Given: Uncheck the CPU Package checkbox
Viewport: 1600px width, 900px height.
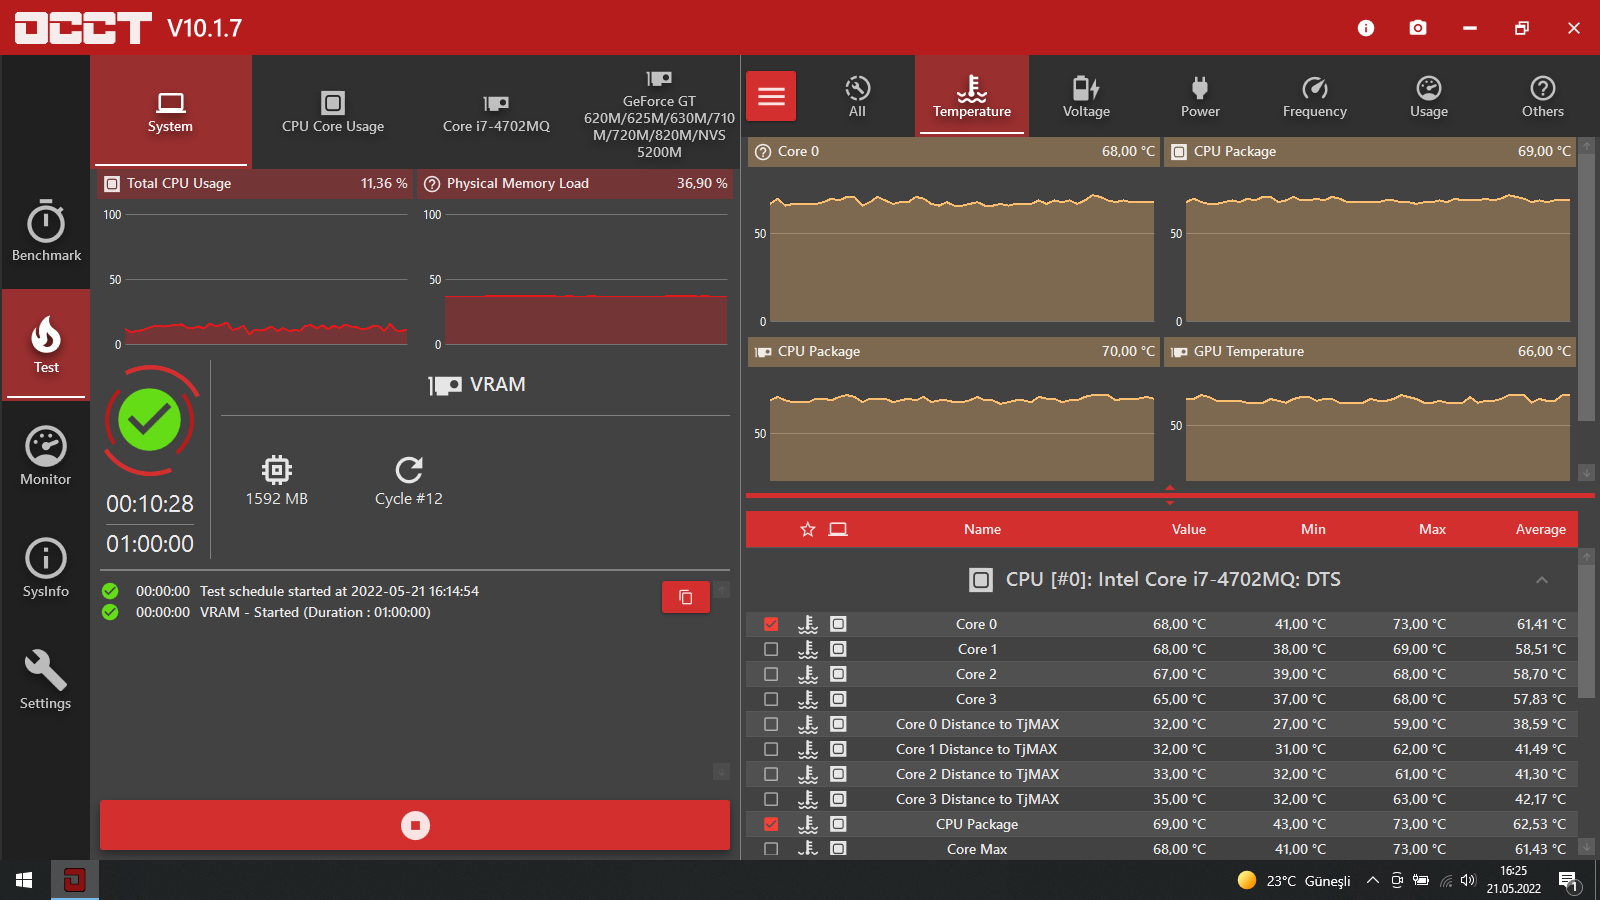Looking at the screenshot, I should coord(771,824).
